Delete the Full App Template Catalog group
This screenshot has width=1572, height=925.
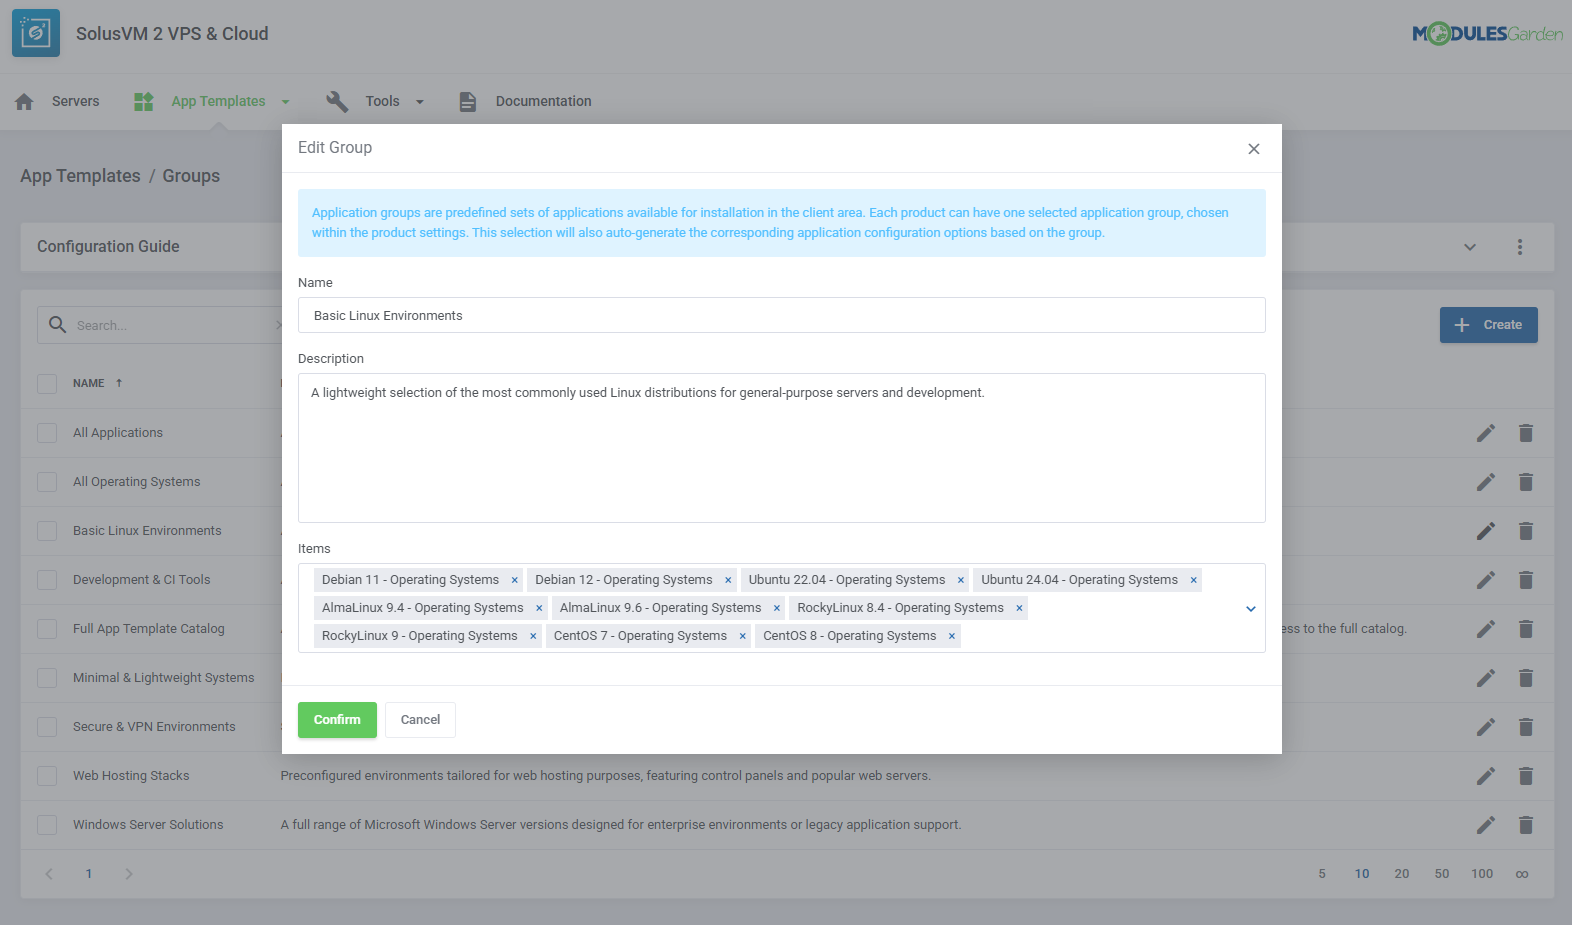(1526, 629)
